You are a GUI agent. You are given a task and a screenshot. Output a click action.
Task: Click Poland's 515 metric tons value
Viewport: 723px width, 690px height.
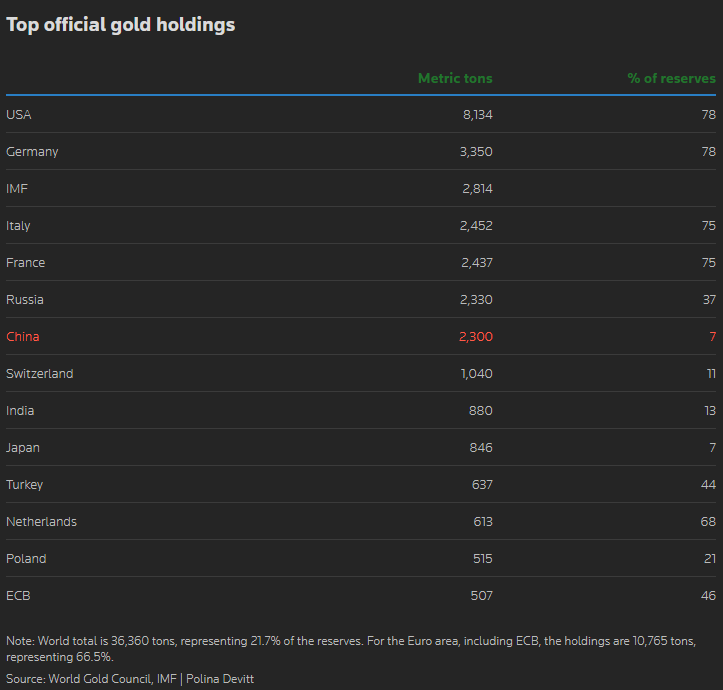coord(482,559)
